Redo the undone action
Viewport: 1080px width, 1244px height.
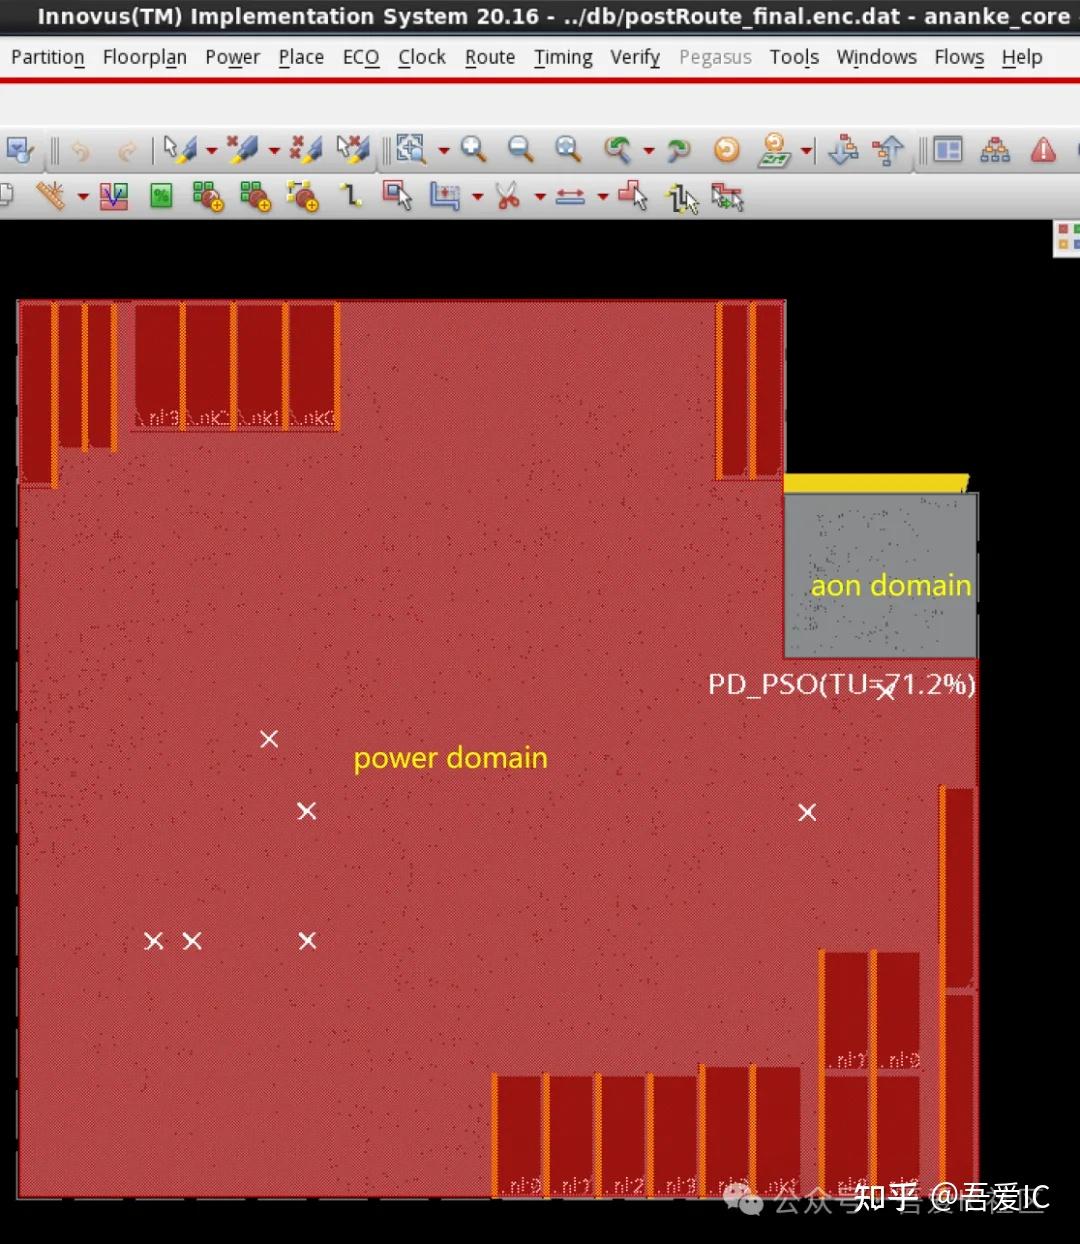coord(127,150)
